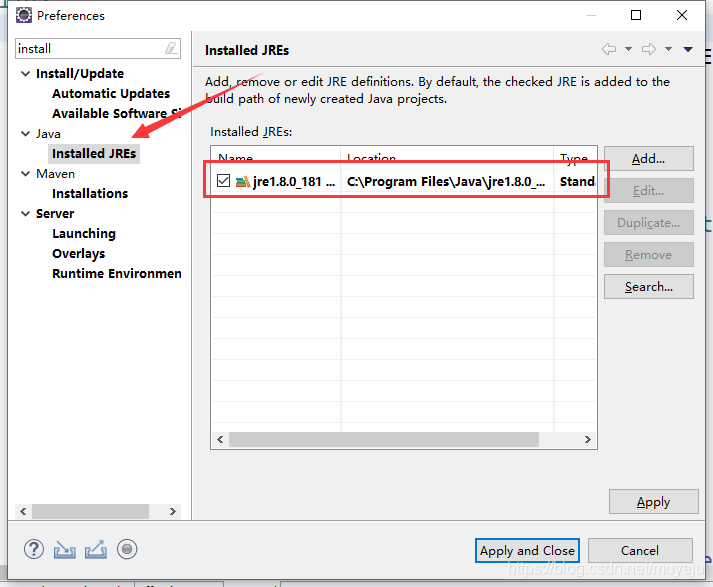
Task: Open the Help question mark icon
Action: [x=34, y=549]
